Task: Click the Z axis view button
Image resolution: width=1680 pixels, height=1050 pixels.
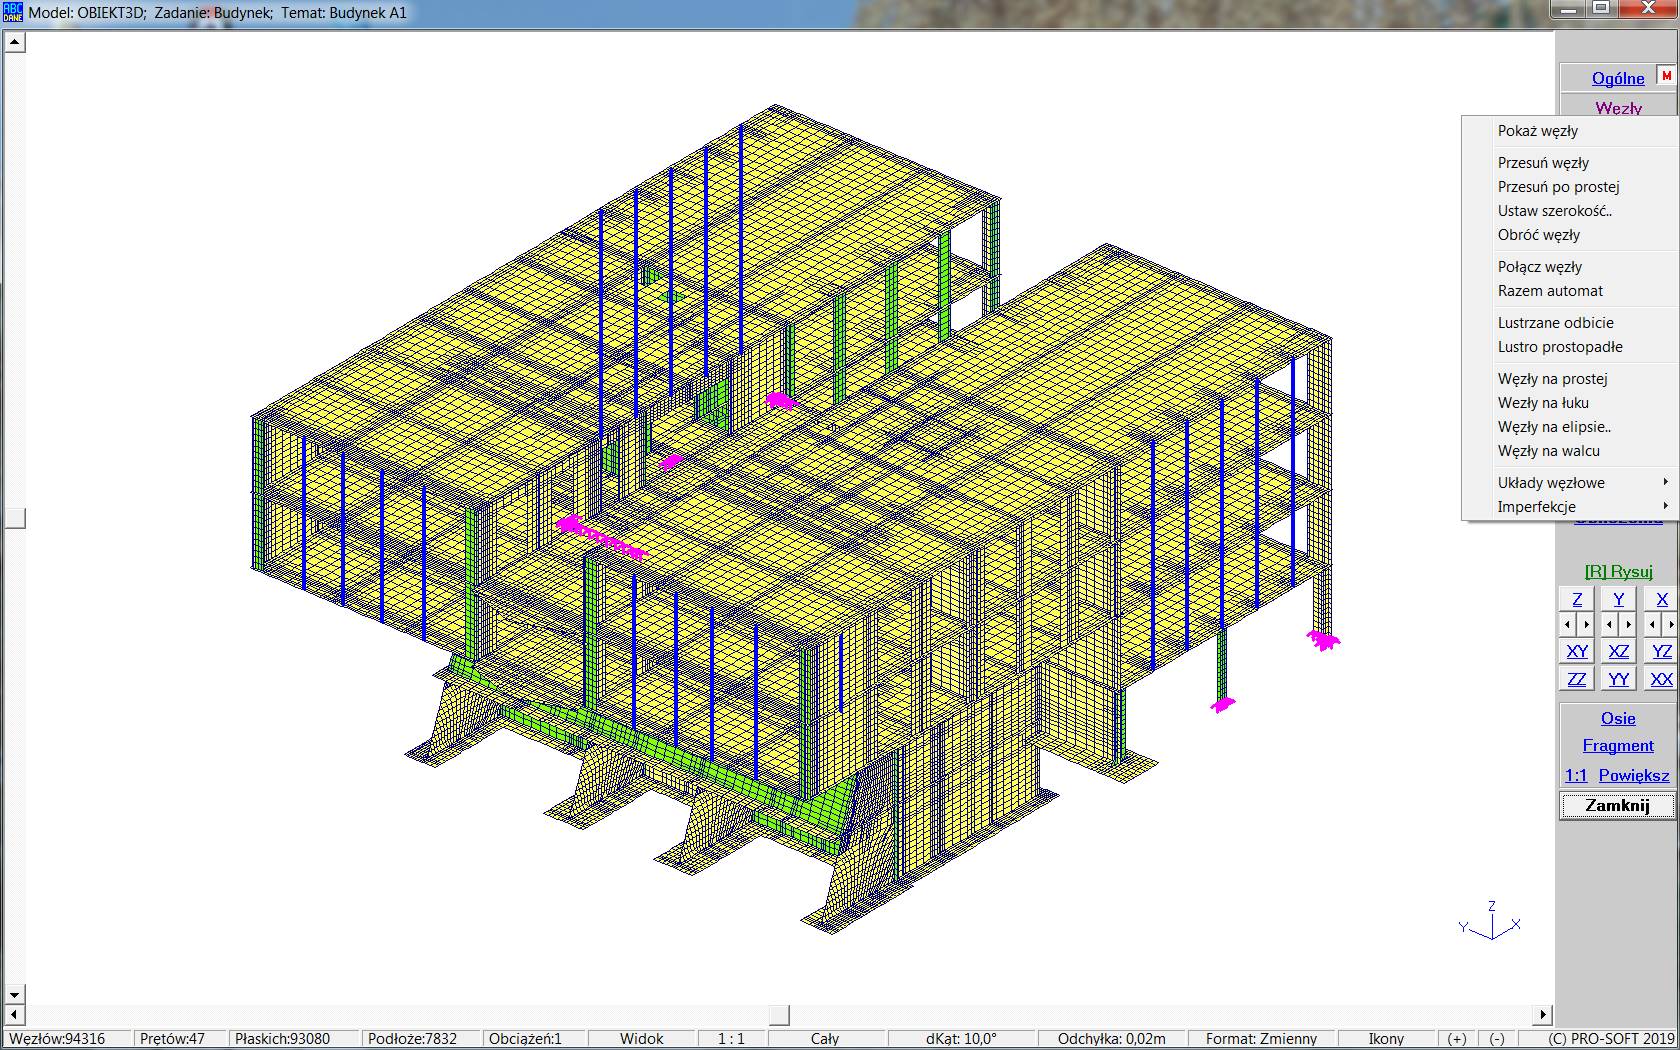Action: click(x=1577, y=599)
